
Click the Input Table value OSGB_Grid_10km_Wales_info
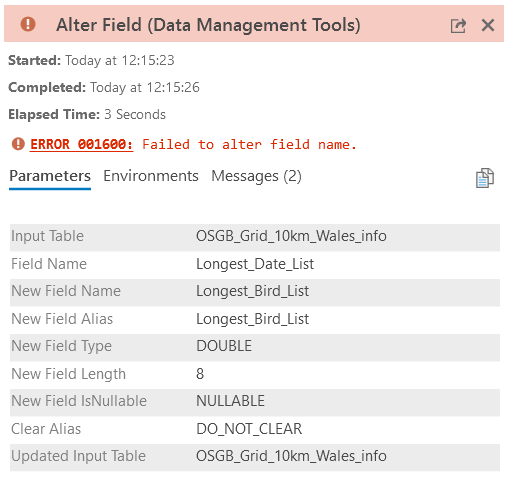291,236
